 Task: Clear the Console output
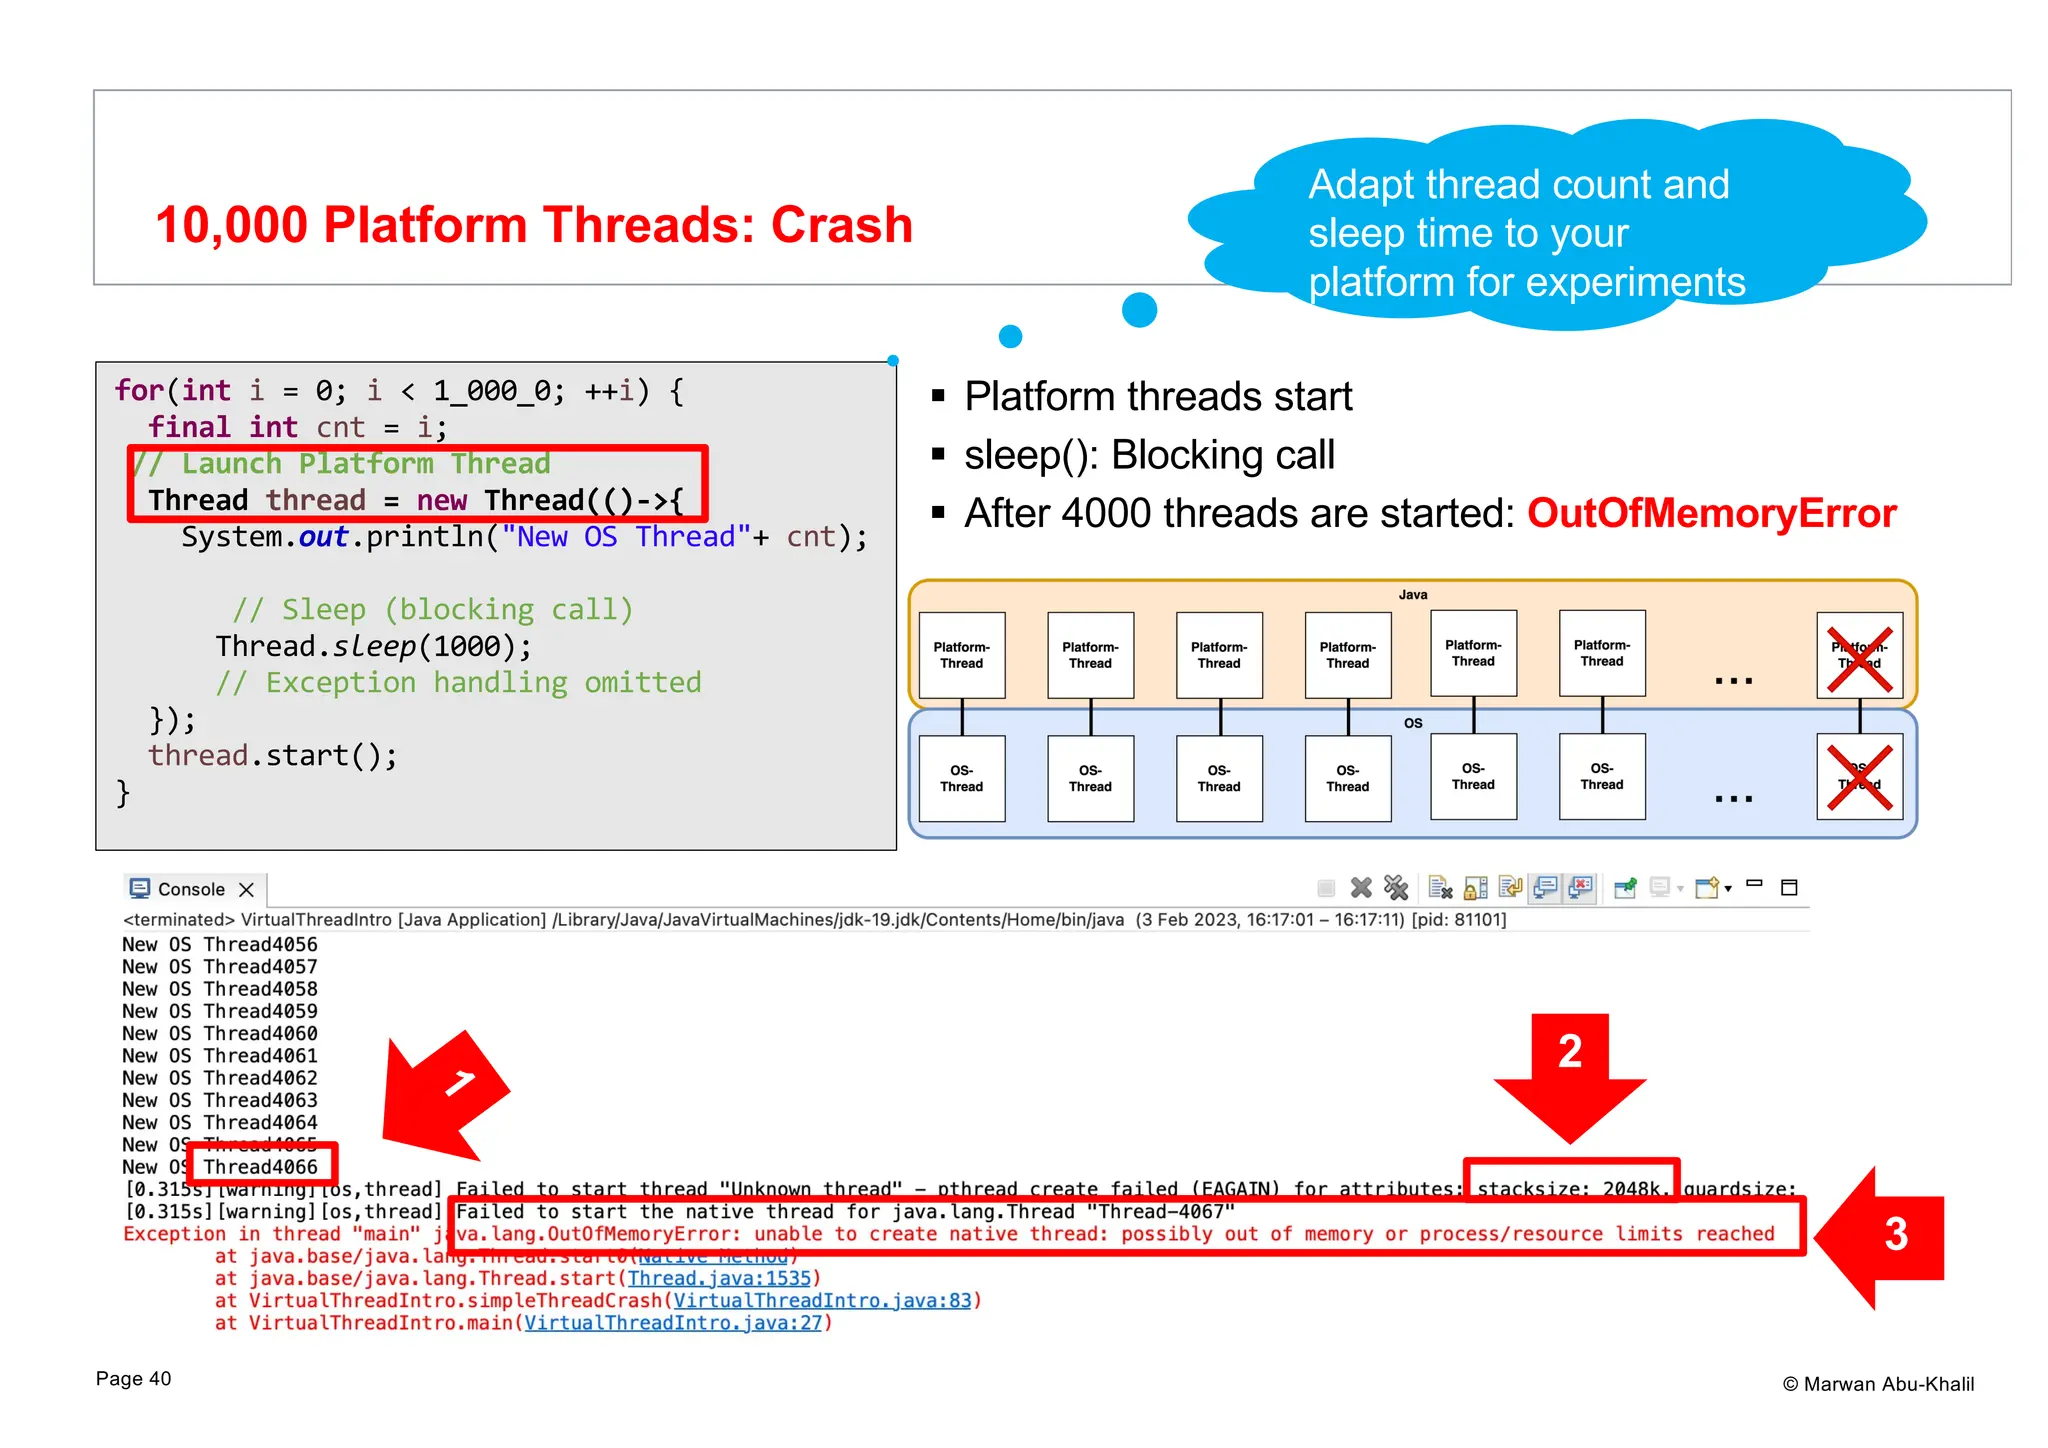pyautogui.click(x=1440, y=888)
